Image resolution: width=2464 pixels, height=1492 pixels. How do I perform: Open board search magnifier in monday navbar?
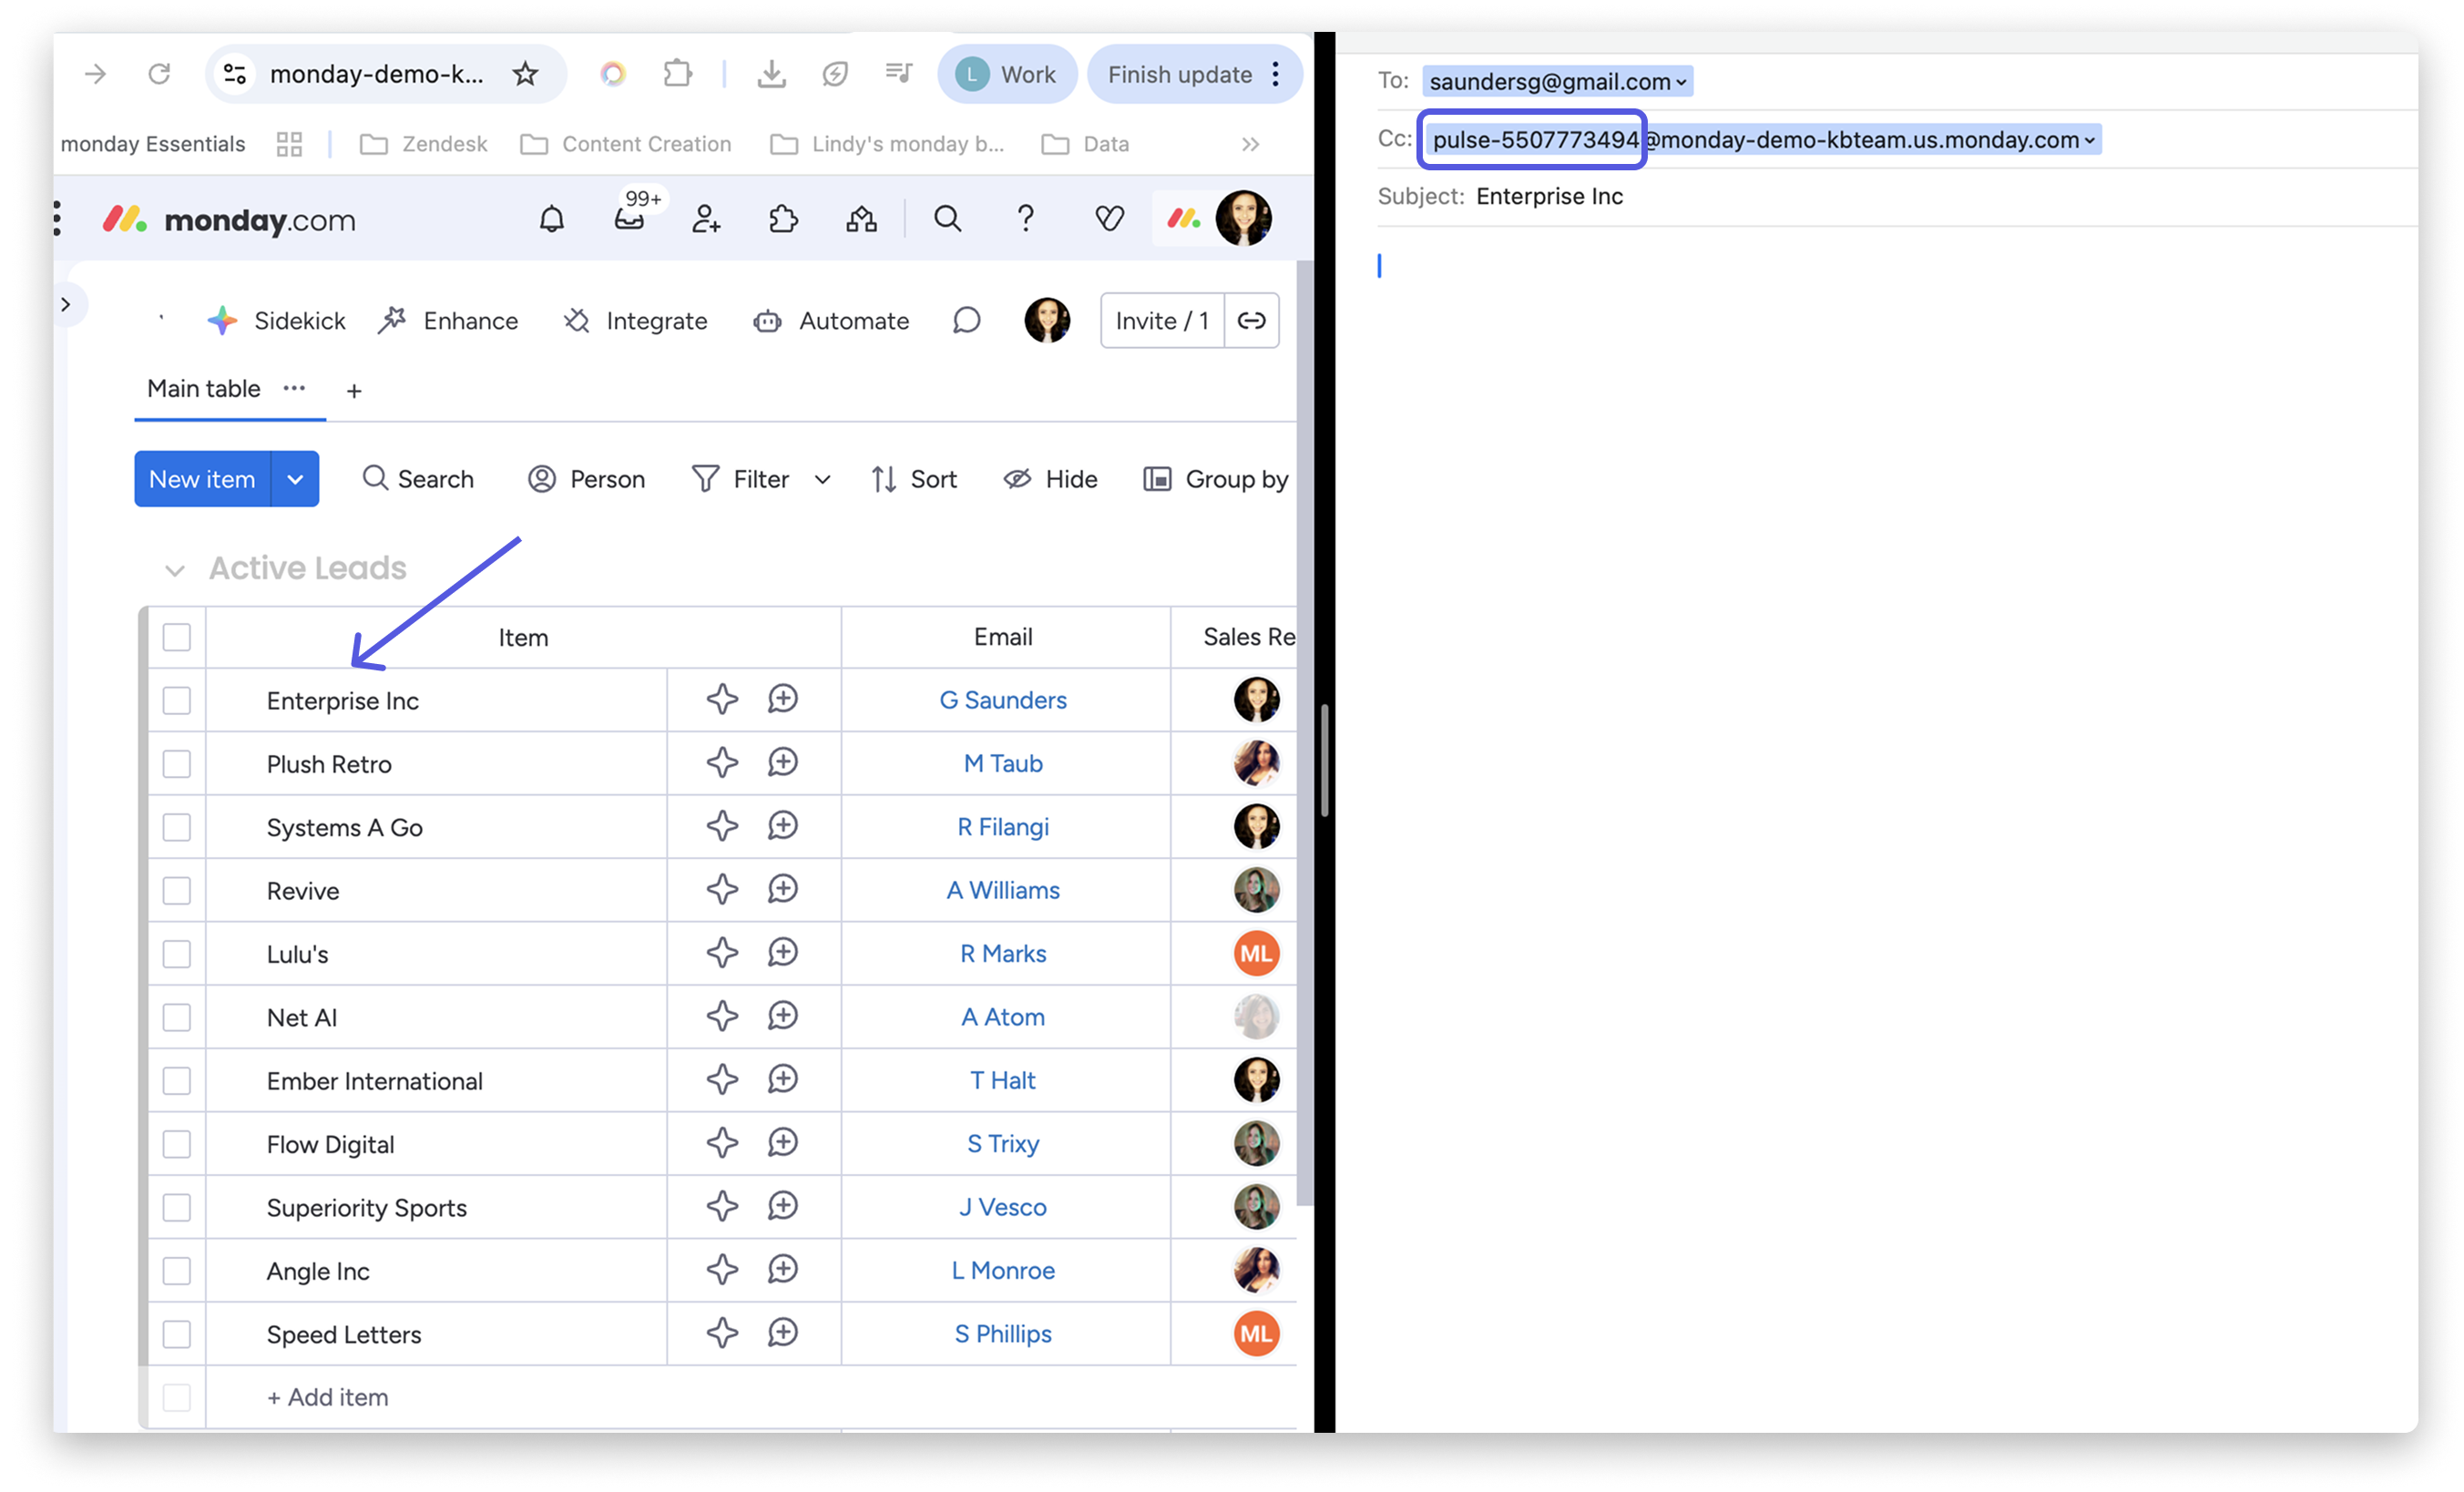pyautogui.click(x=946, y=218)
